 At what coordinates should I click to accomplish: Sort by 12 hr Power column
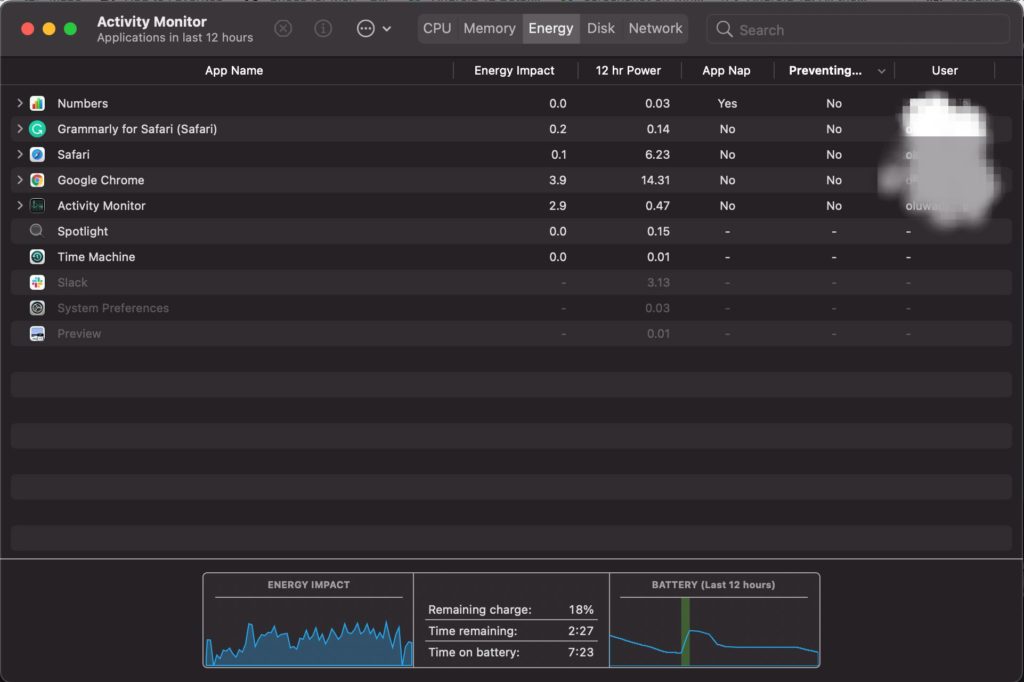coord(628,71)
